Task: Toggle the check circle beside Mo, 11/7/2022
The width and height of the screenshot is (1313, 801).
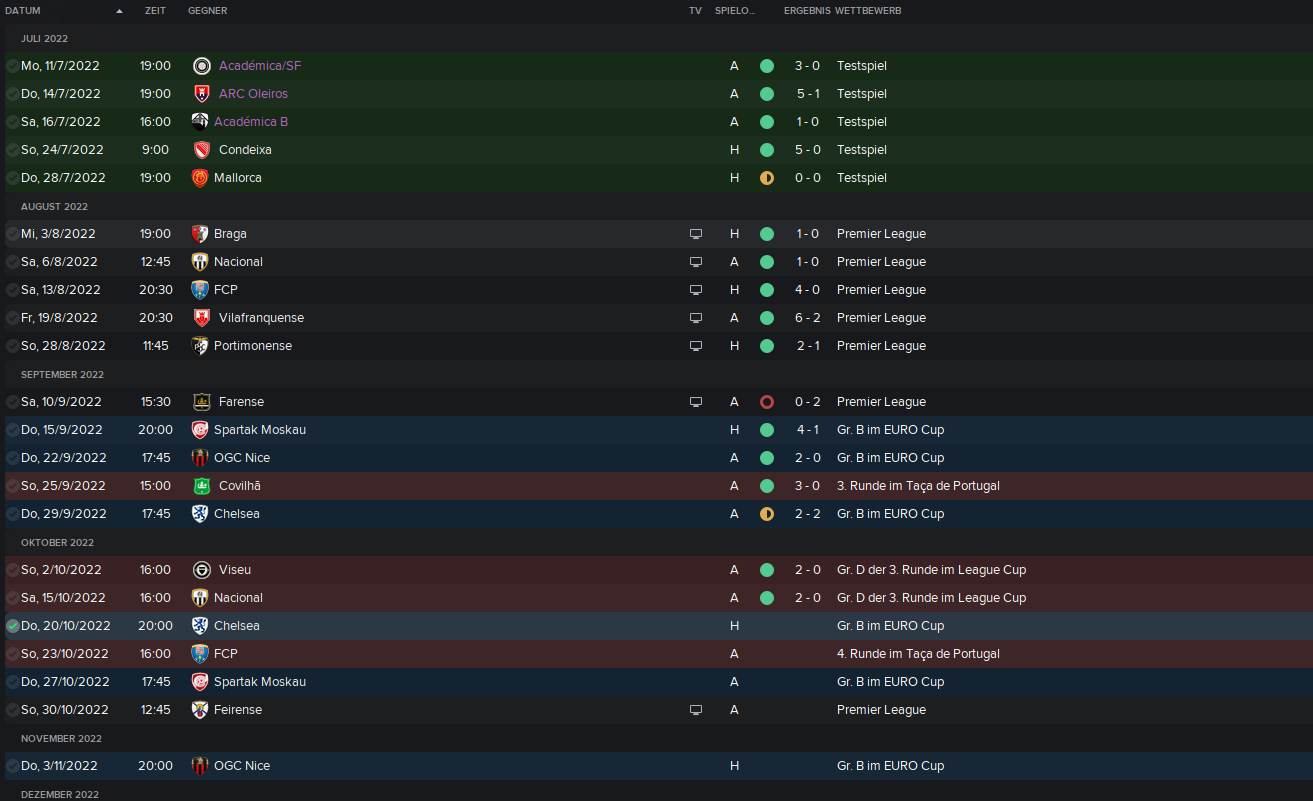Action: [12, 66]
